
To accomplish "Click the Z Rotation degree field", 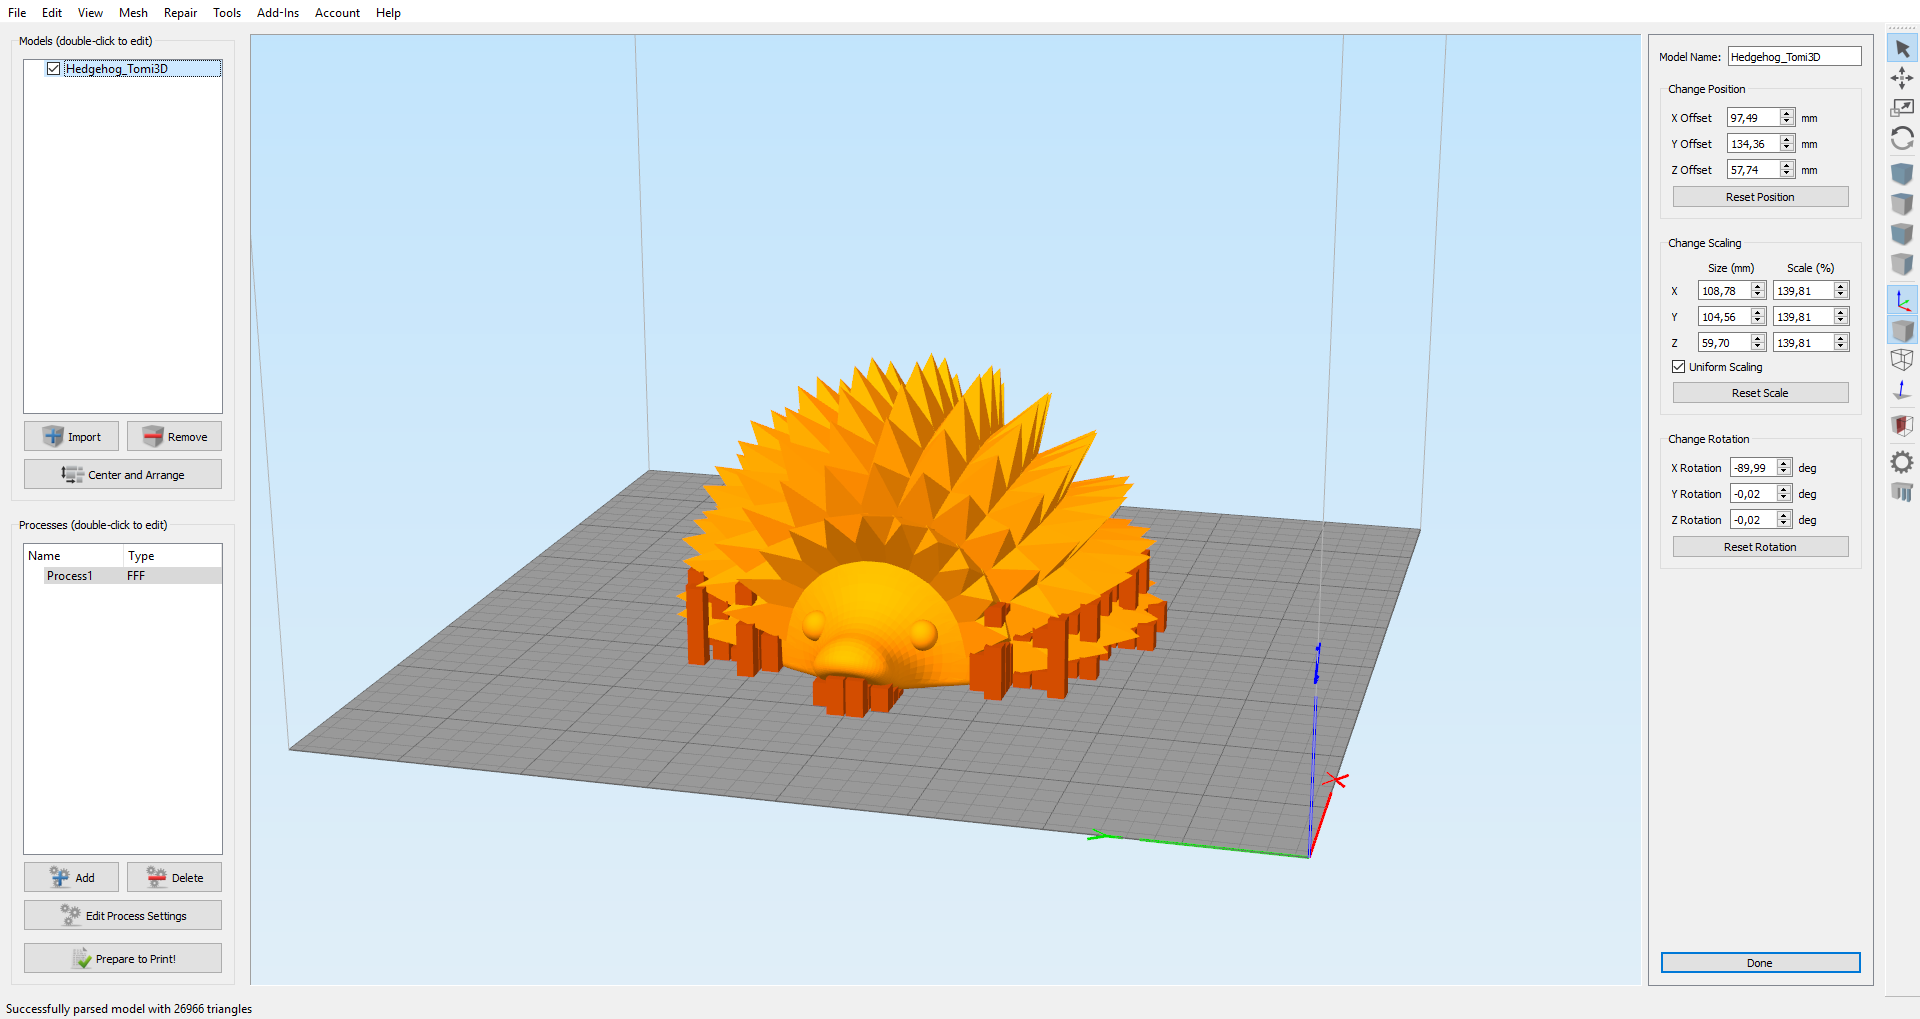I will [1753, 520].
